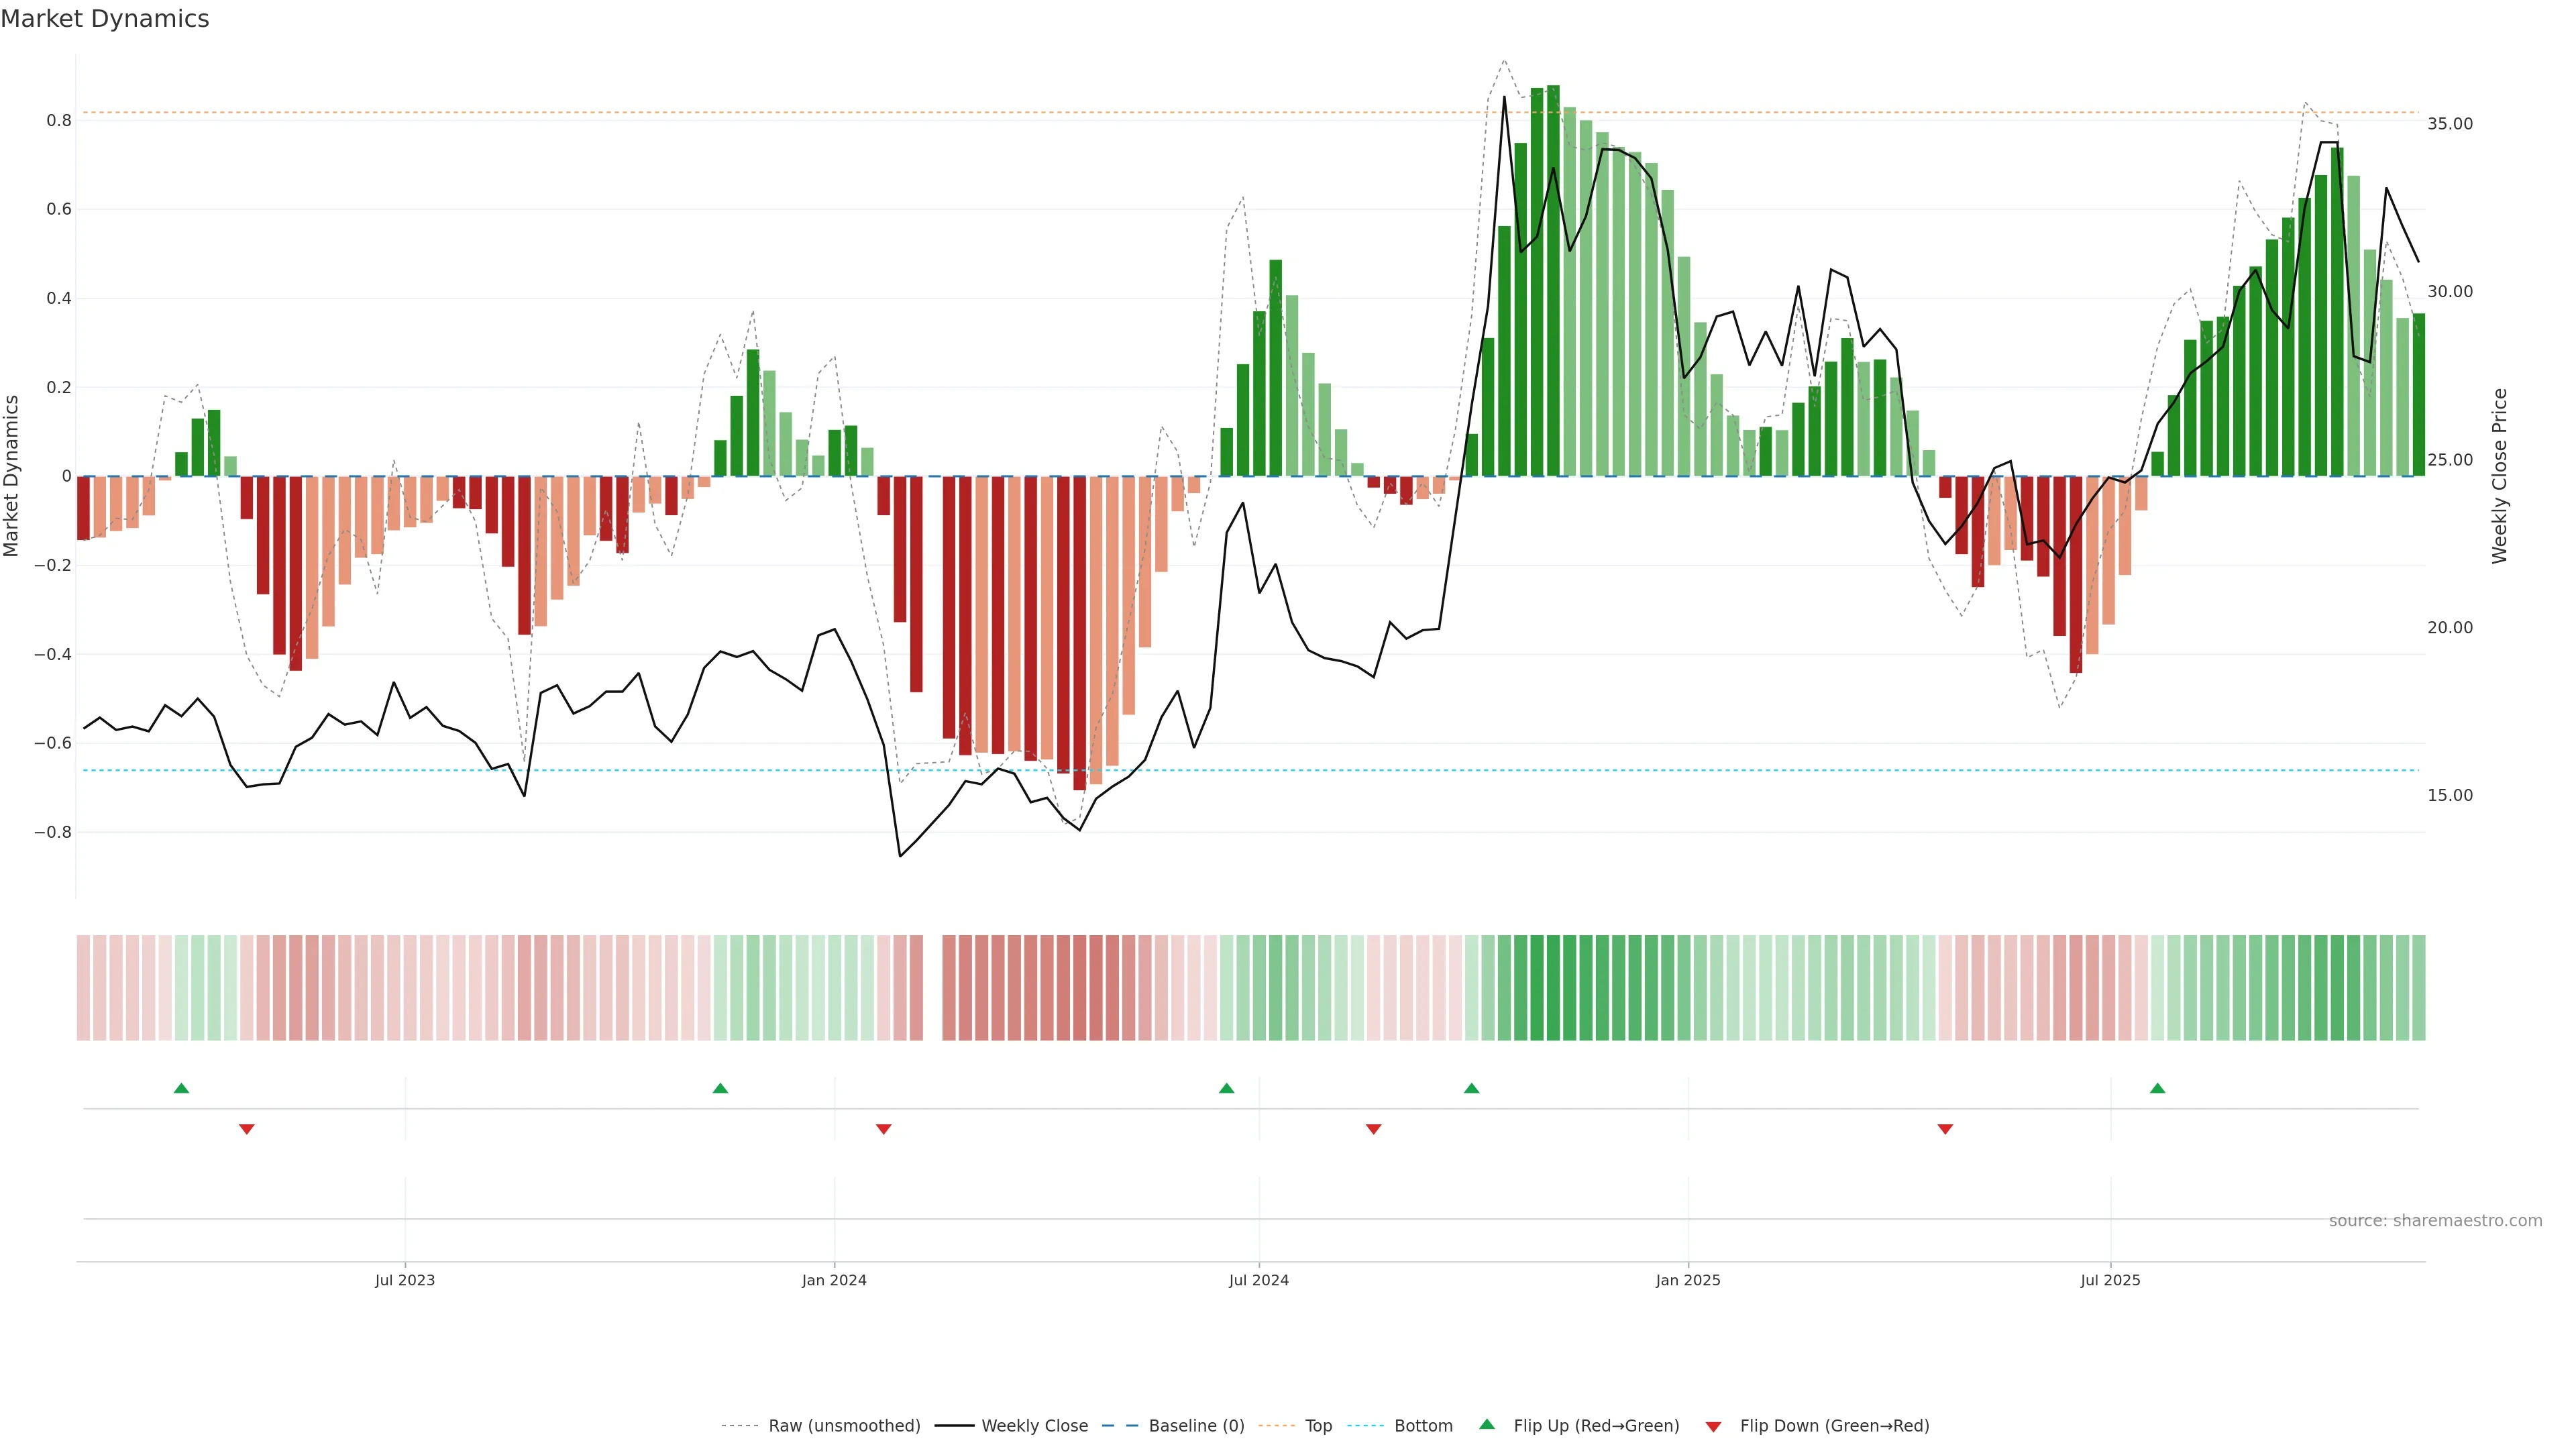Click the Flip Up marker just before Jul 2024
This screenshot has height=1449, width=2576.
tap(1226, 1088)
